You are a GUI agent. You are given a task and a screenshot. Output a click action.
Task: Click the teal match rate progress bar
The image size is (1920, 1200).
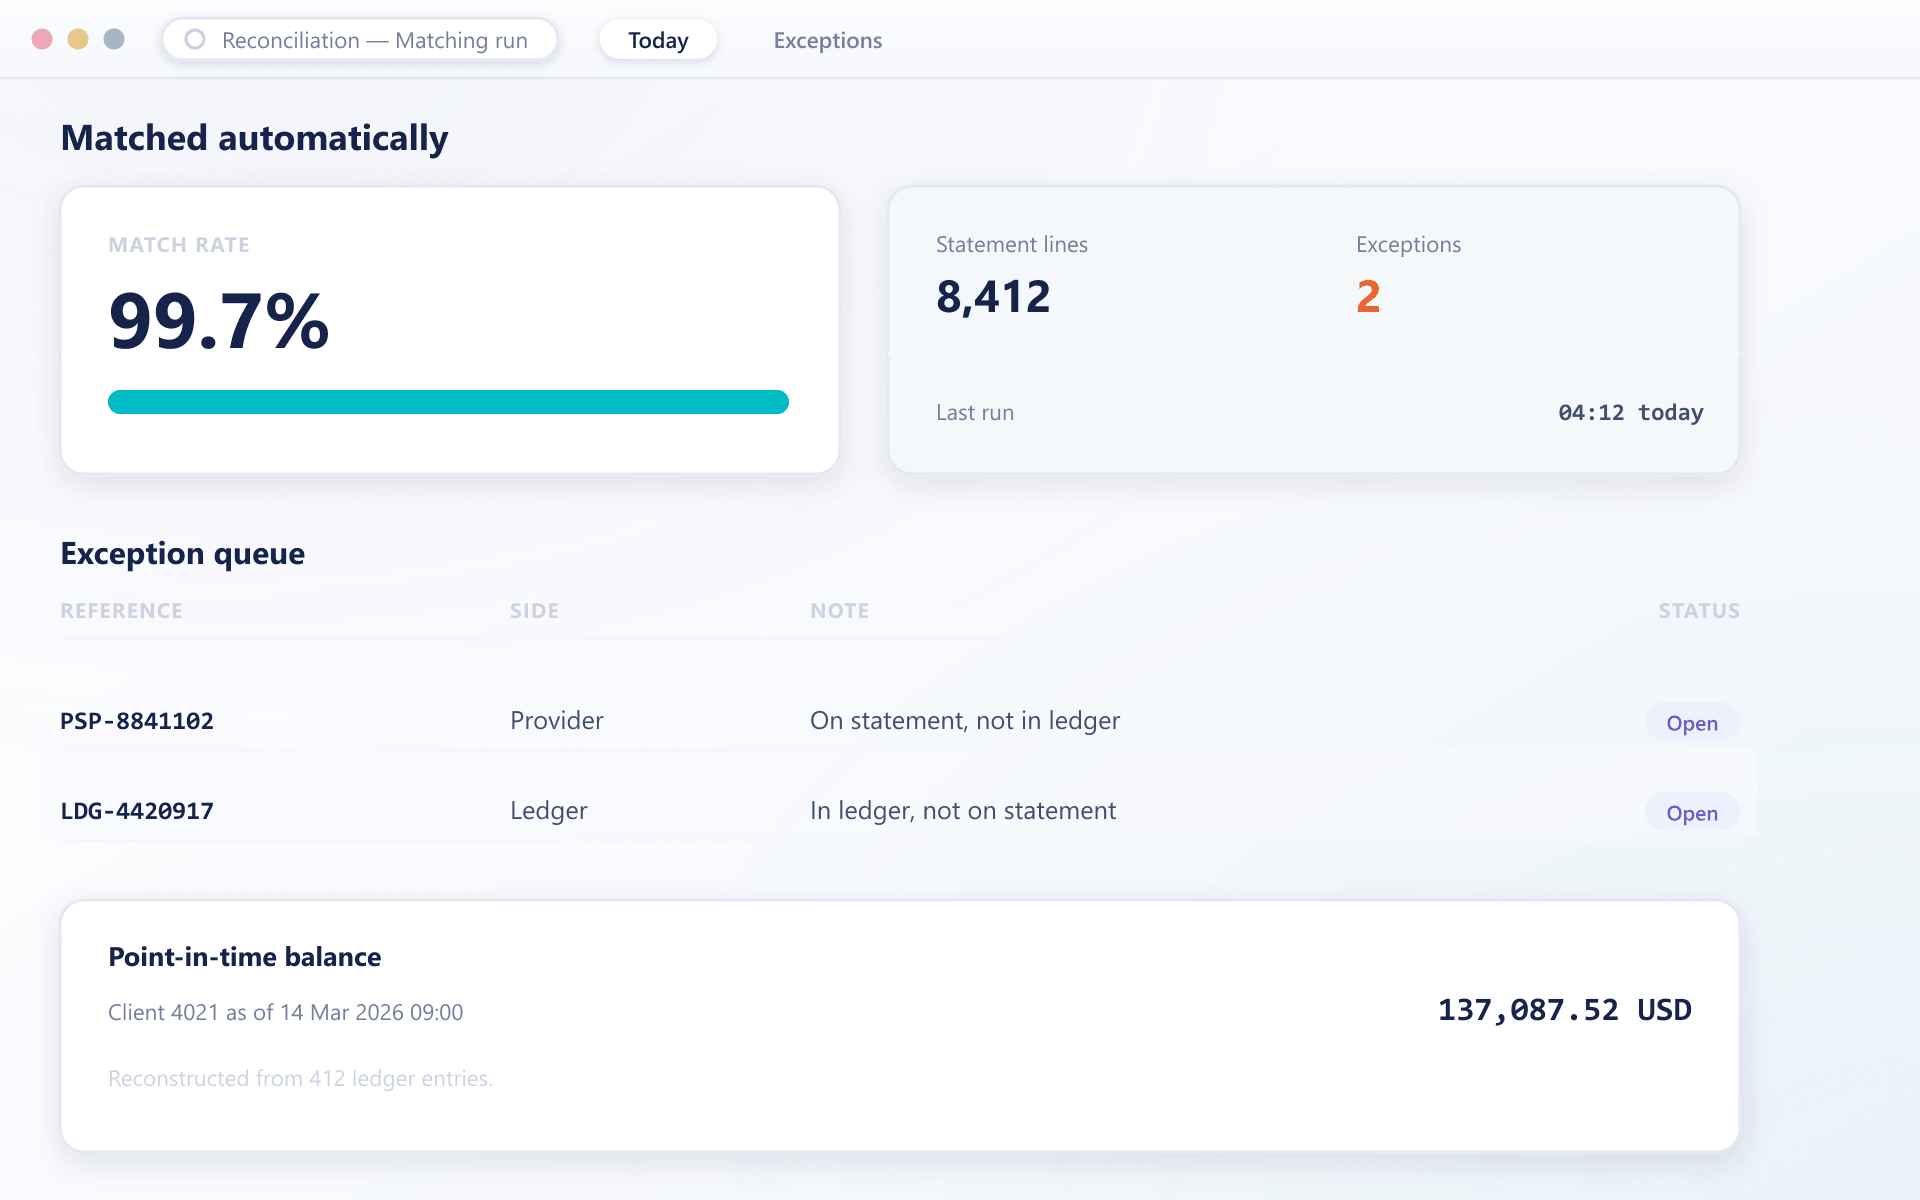448,402
